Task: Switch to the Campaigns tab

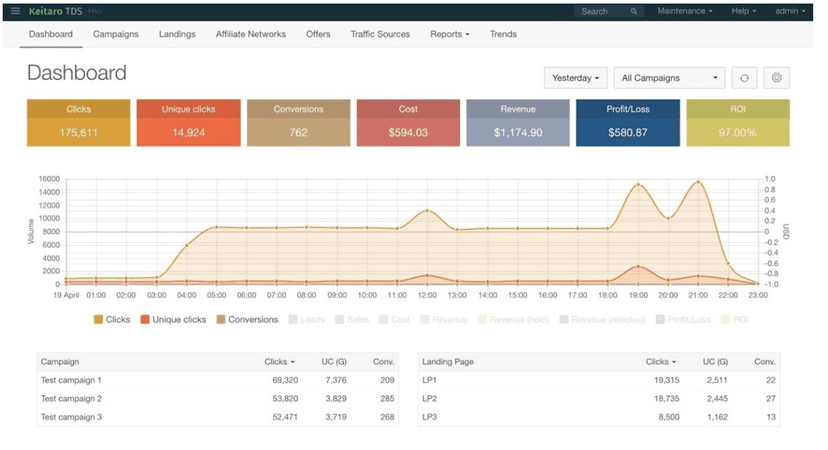Action: point(116,34)
